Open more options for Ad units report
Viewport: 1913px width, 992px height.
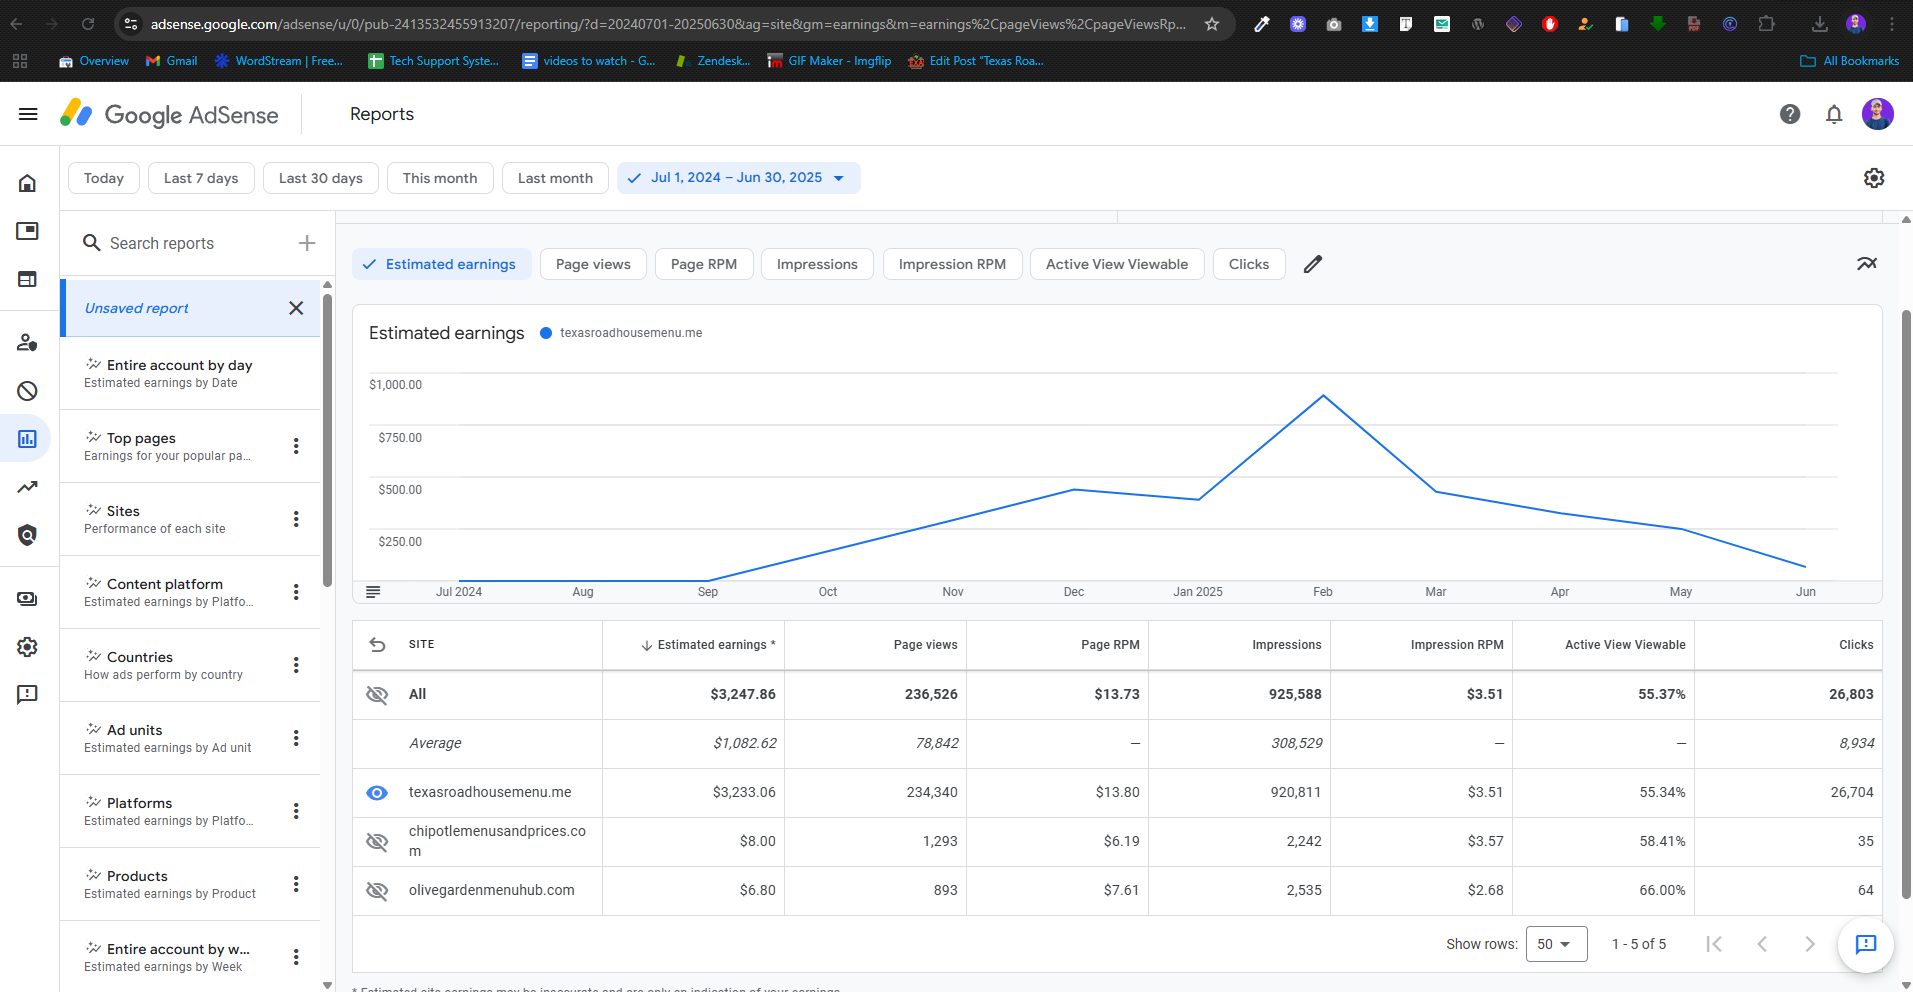click(x=296, y=738)
